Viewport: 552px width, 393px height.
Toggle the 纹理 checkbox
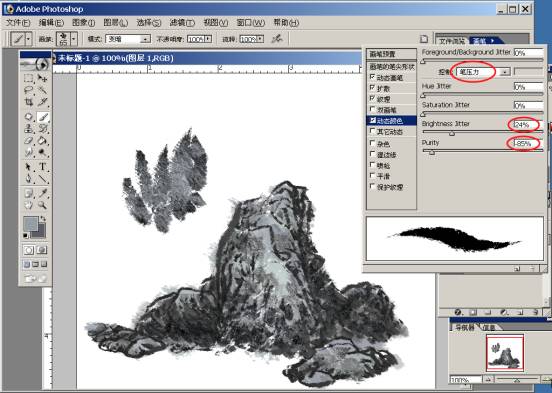pos(372,99)
